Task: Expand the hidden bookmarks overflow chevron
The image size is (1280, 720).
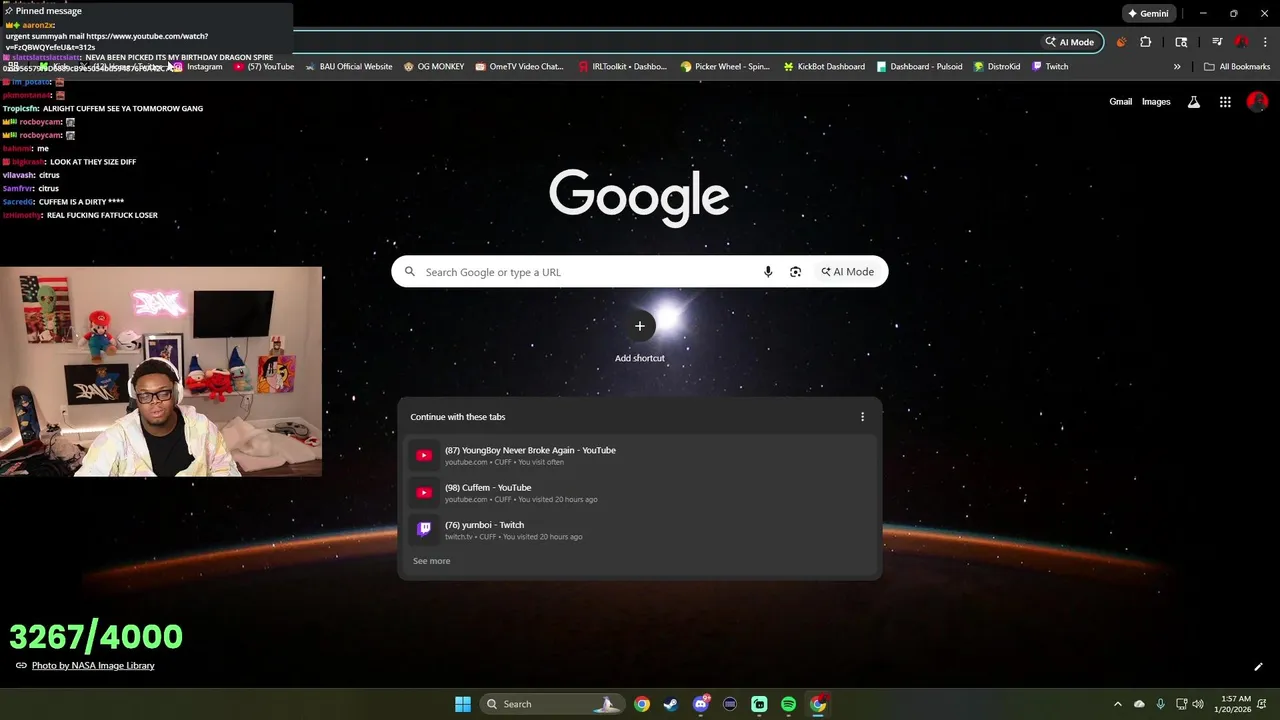Action: coord(1177,67)
